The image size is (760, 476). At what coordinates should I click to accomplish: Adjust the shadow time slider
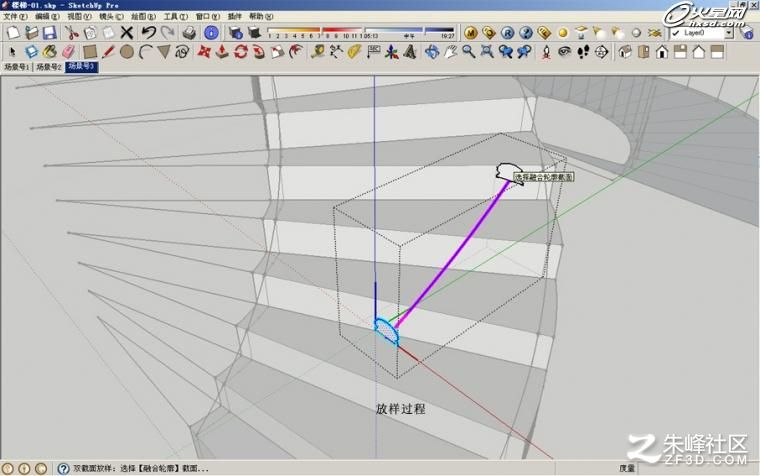(410, 31)
